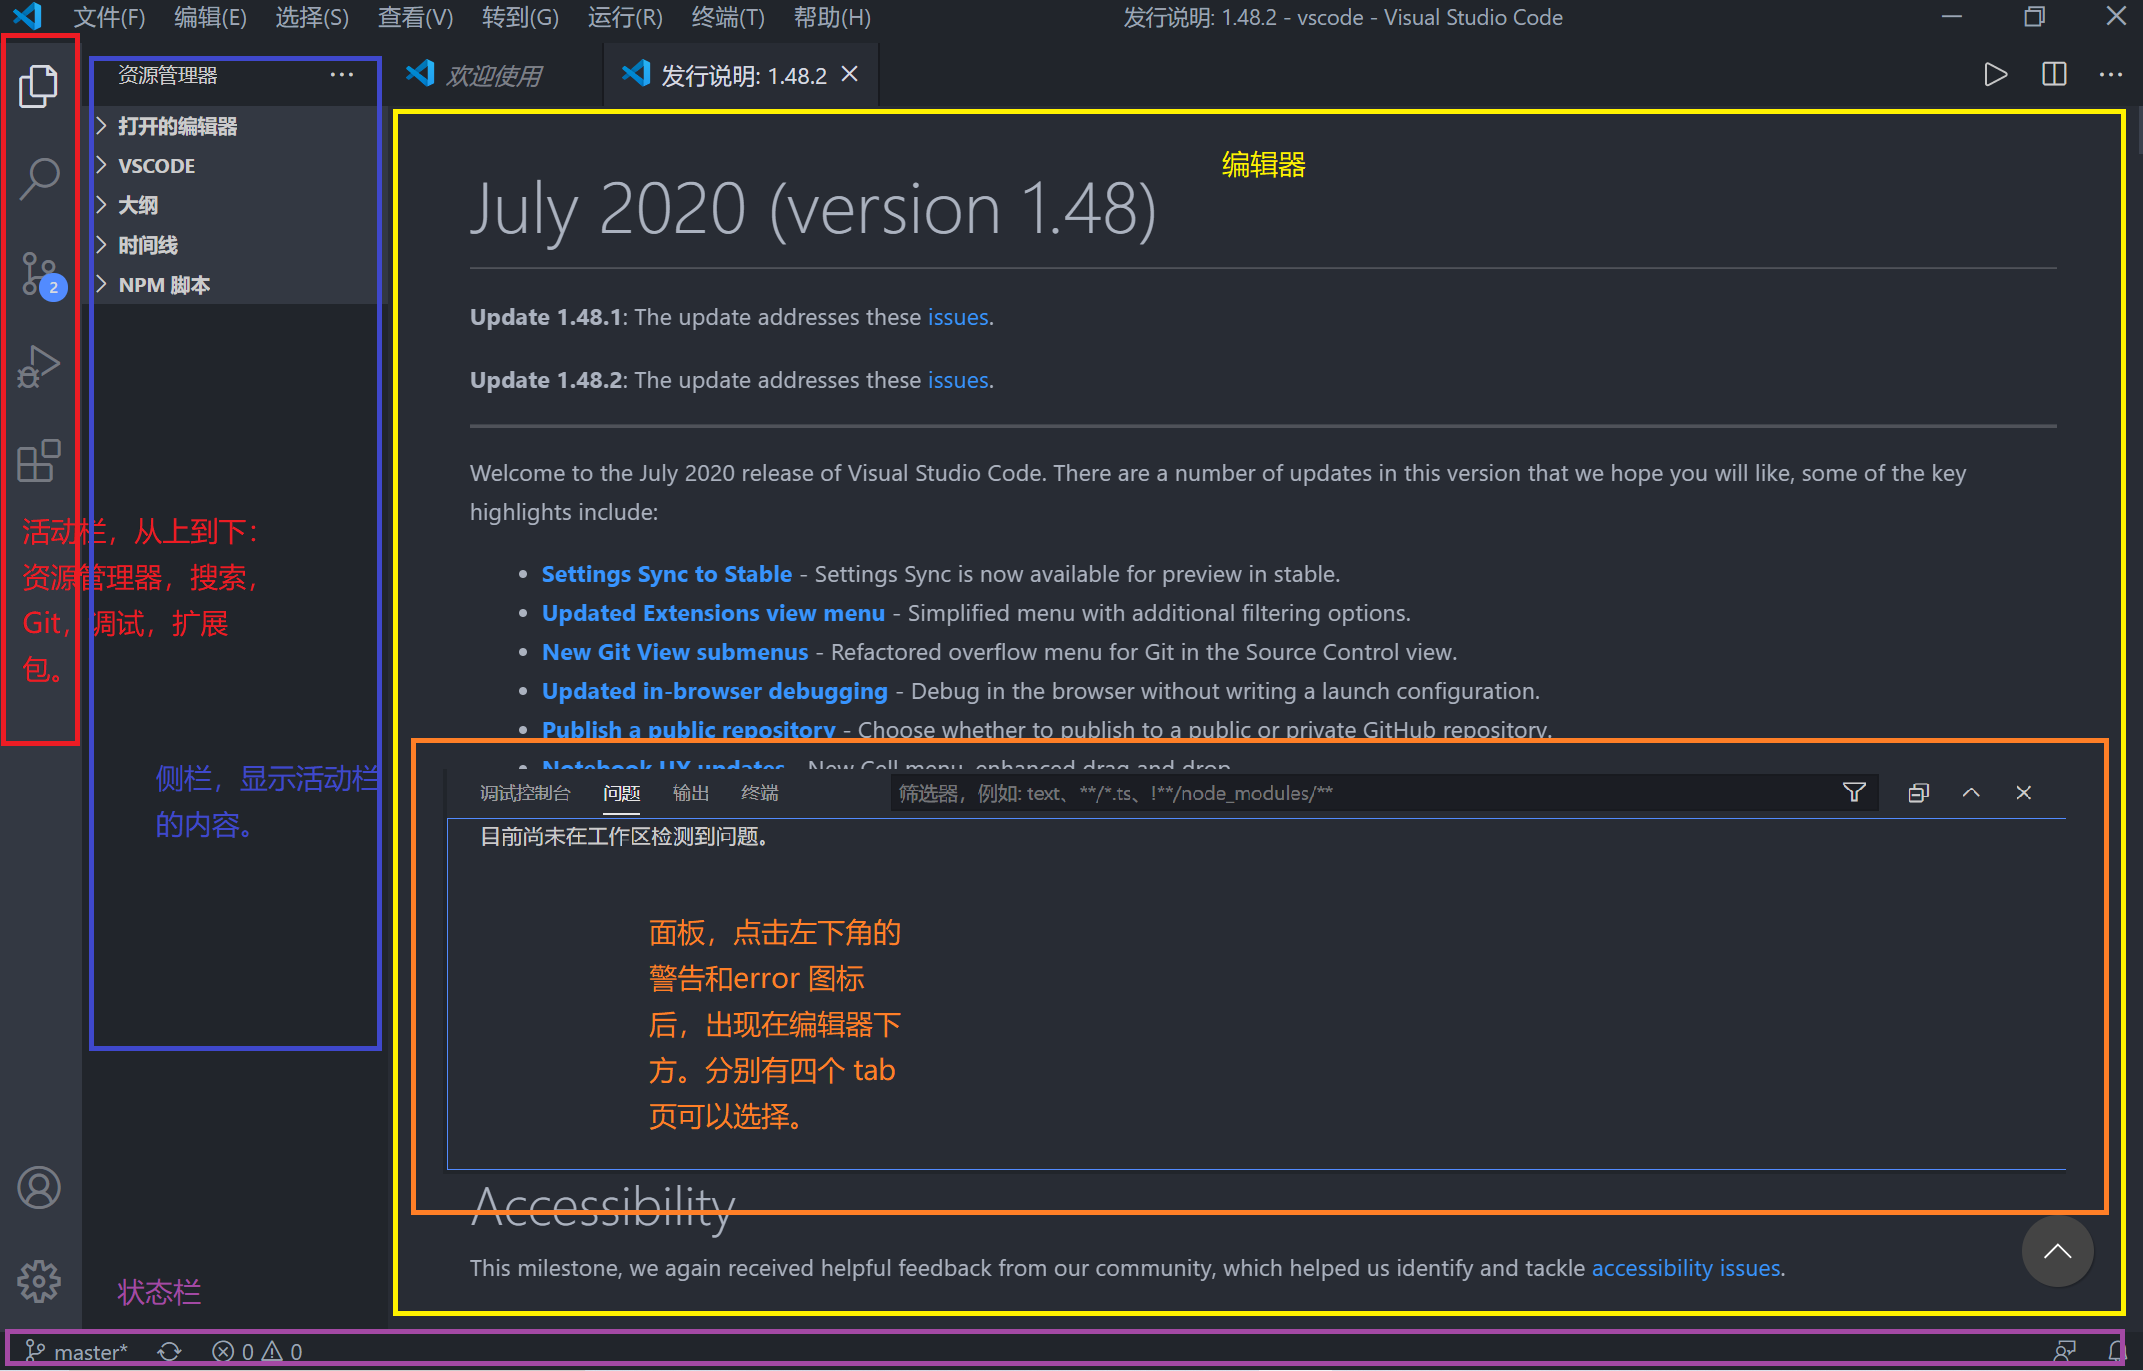Image resolution: width=2143 pixels, height=1371 pixels.
Task: Close the bottom panel
Action: click(2024, 793)
